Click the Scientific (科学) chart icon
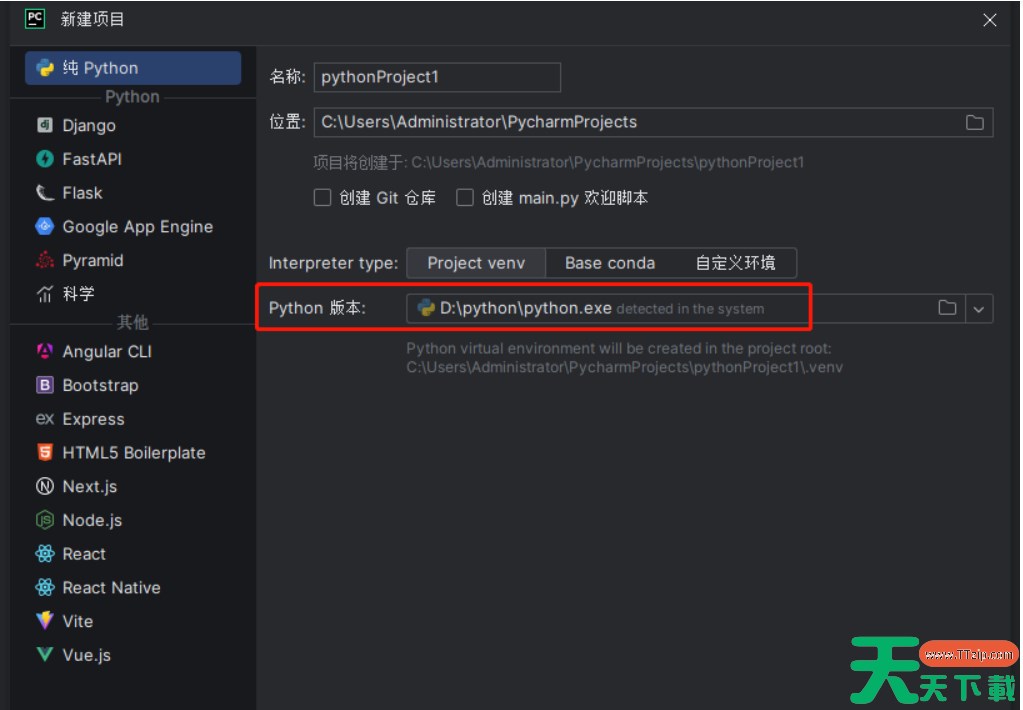 (44, 294)
